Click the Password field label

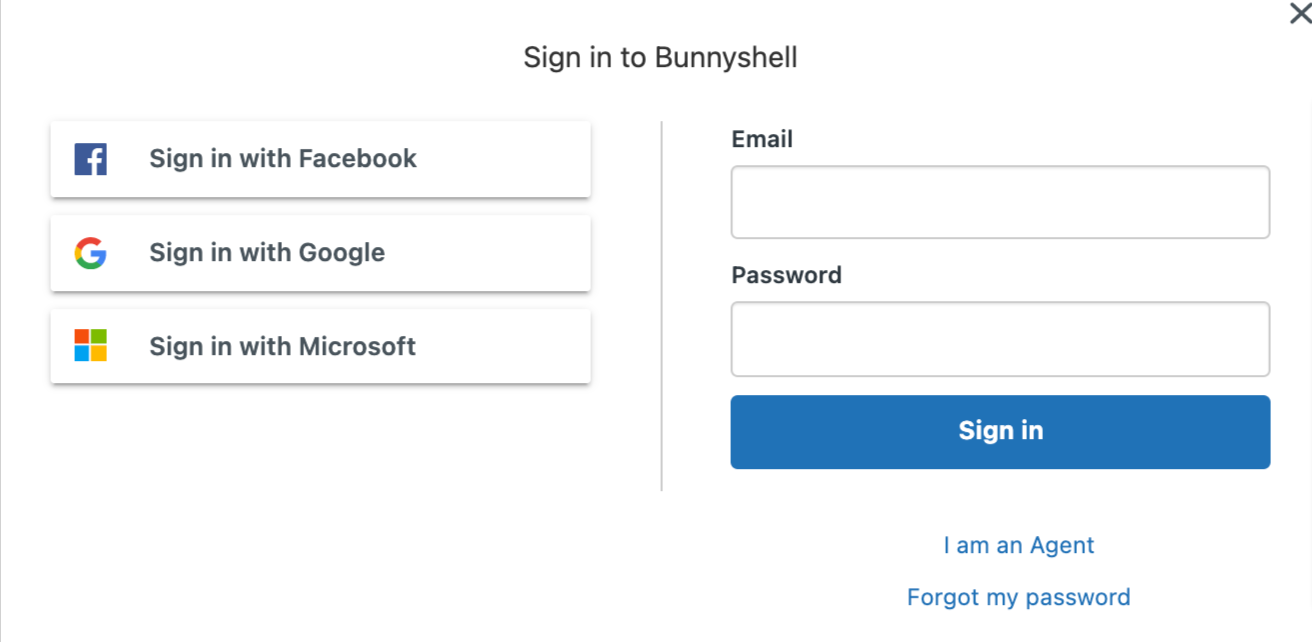pyautogui.click(x=786, y=275)
